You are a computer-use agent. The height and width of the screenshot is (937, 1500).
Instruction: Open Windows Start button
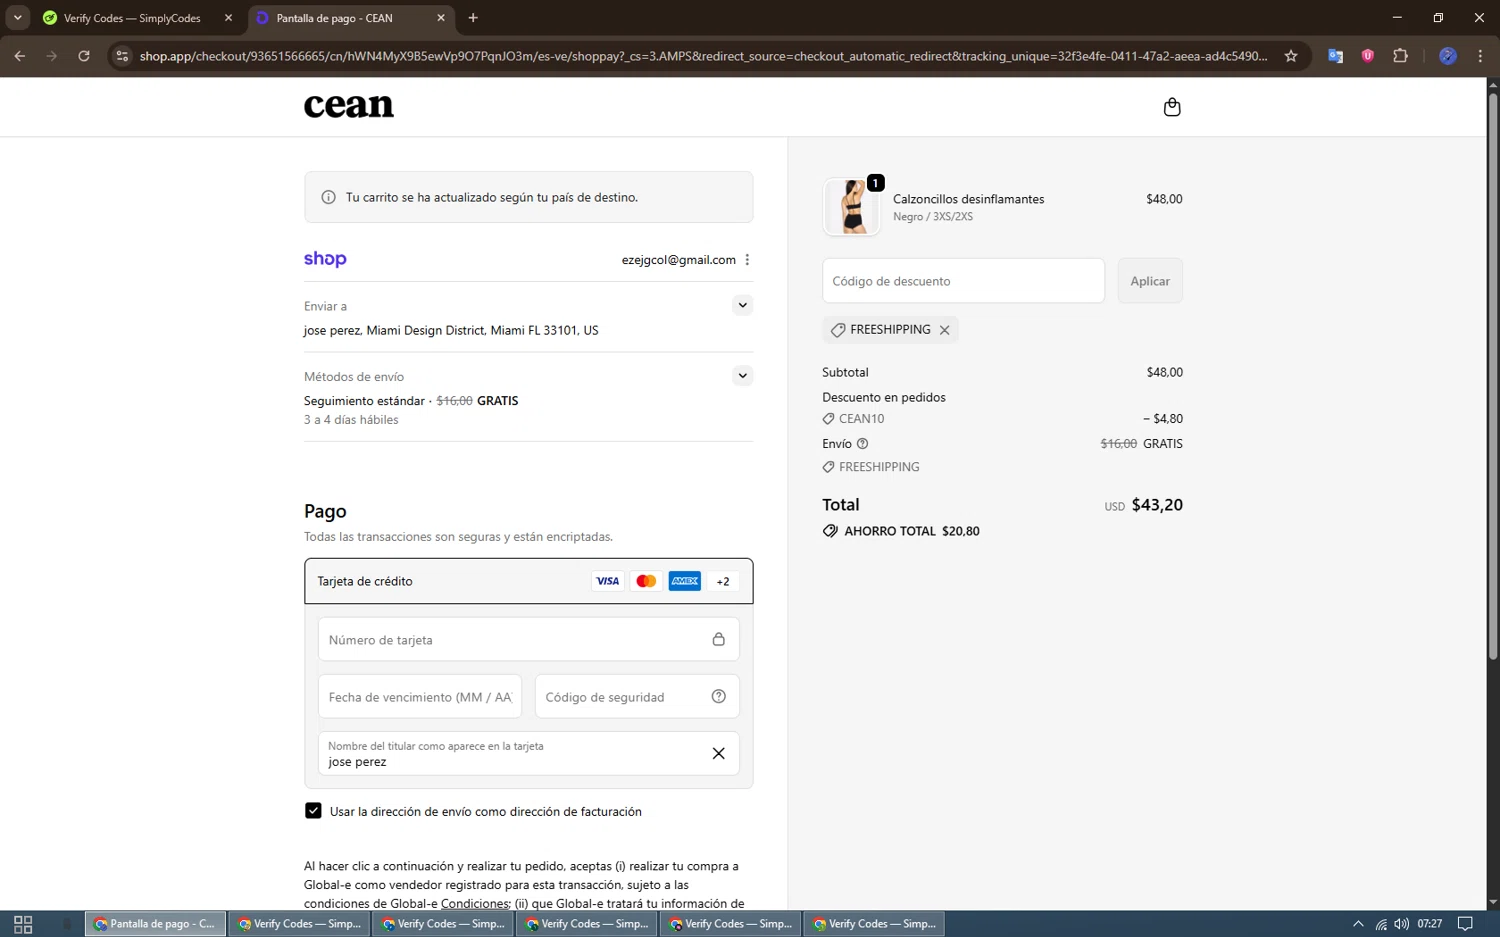23,924
